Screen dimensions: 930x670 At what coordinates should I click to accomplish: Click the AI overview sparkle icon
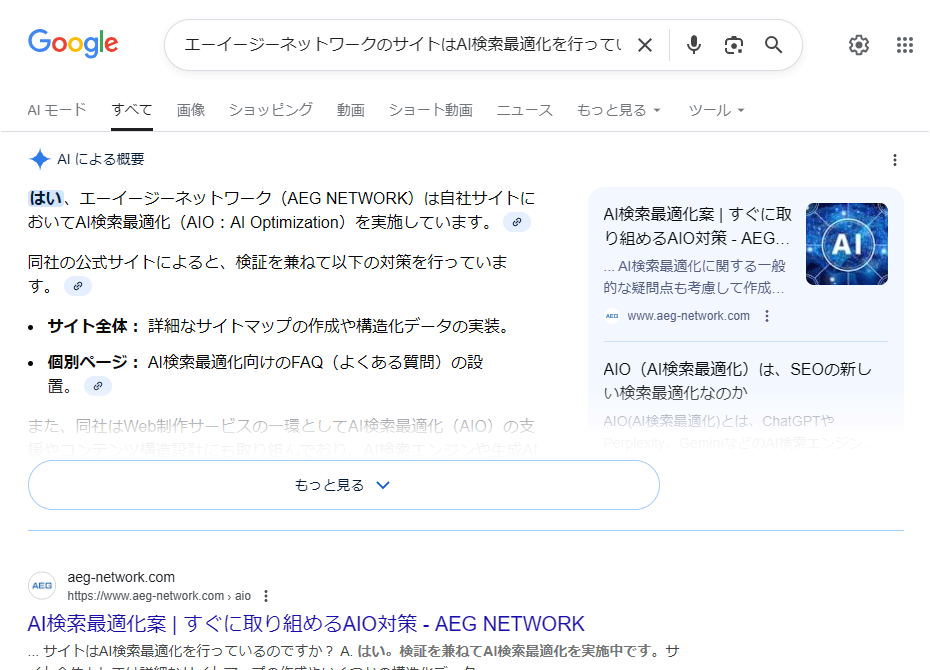tap(36, 158)
